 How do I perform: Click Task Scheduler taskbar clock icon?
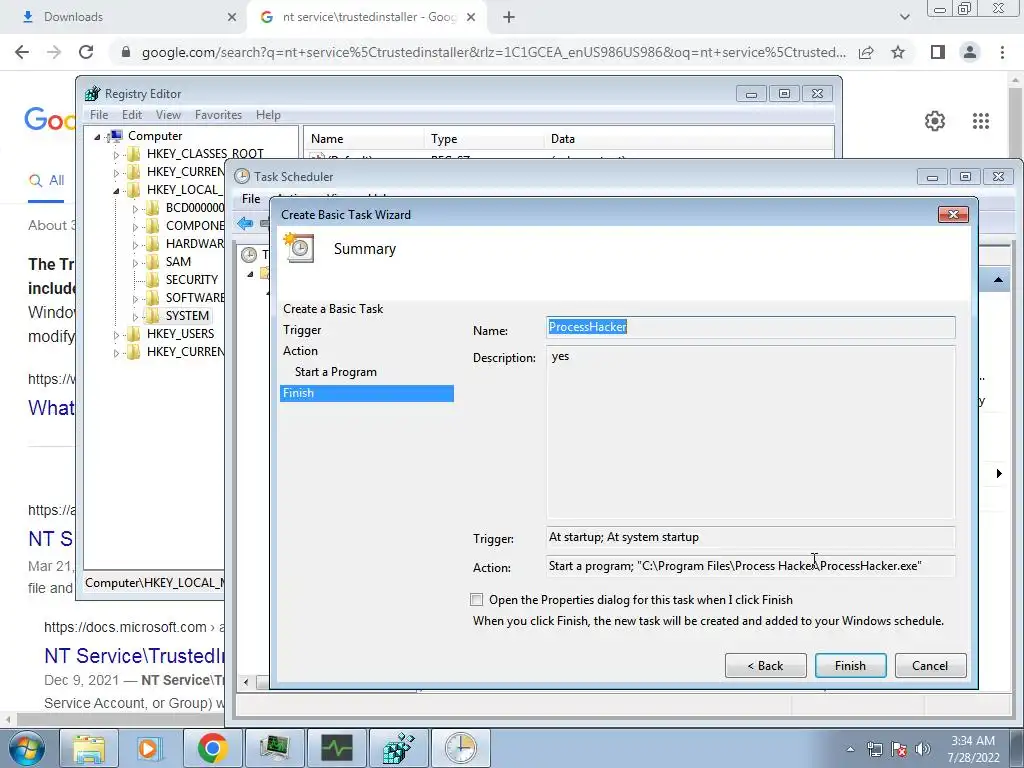pos(460,748)
